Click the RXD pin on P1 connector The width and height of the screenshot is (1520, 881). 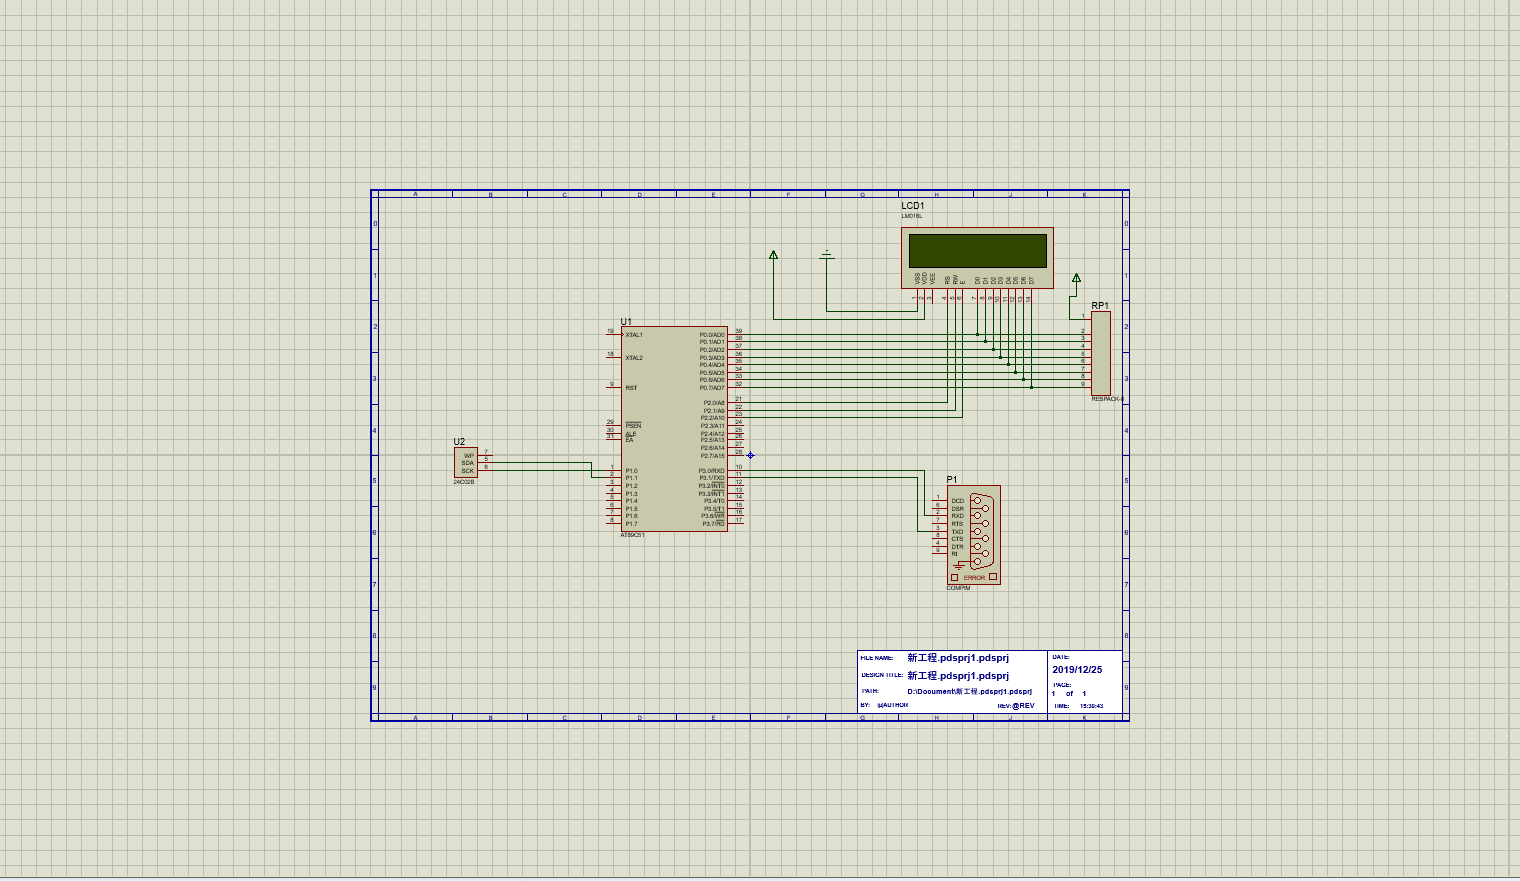click(957, 516)
